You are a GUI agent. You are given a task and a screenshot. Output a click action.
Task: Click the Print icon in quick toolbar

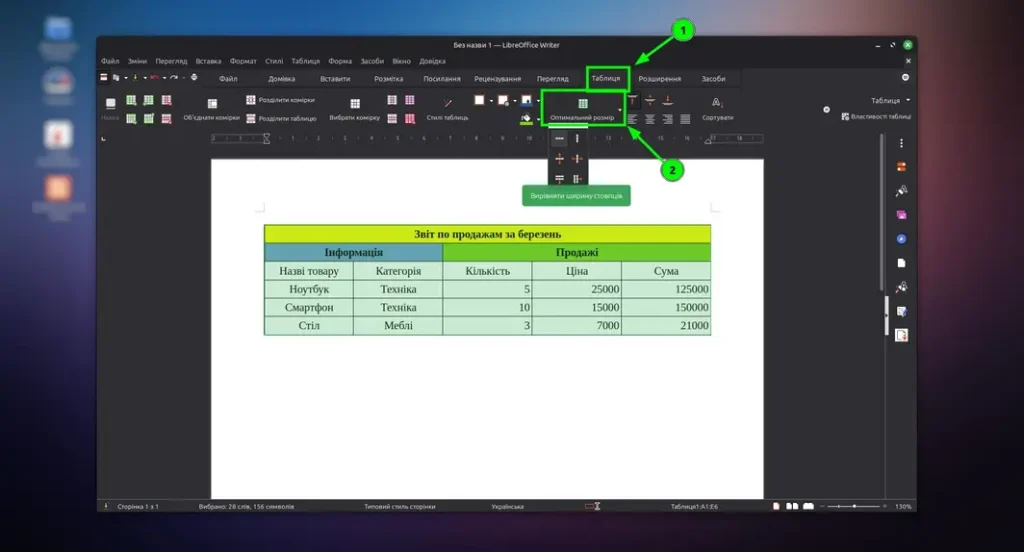[x=194, y=77]
